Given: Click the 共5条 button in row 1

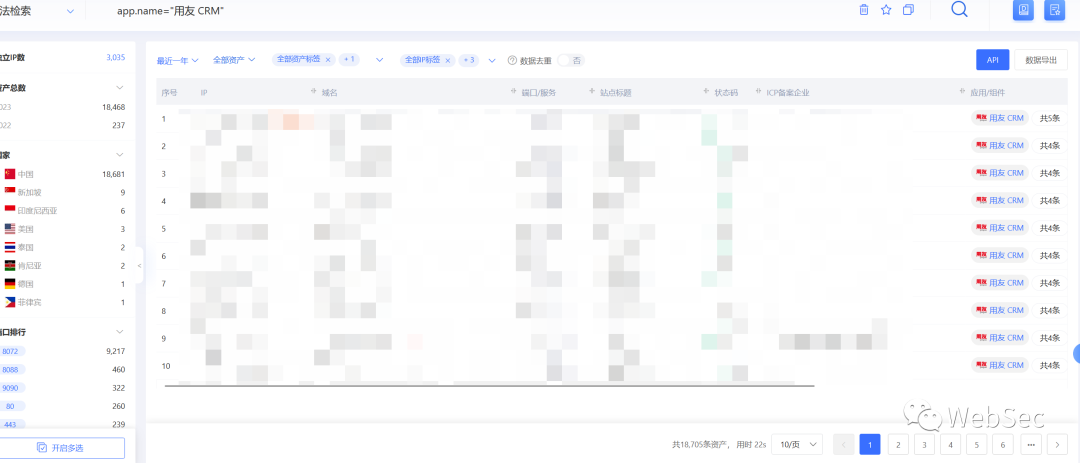Looking at the screenshot, I should click(x=1049, y=118).
